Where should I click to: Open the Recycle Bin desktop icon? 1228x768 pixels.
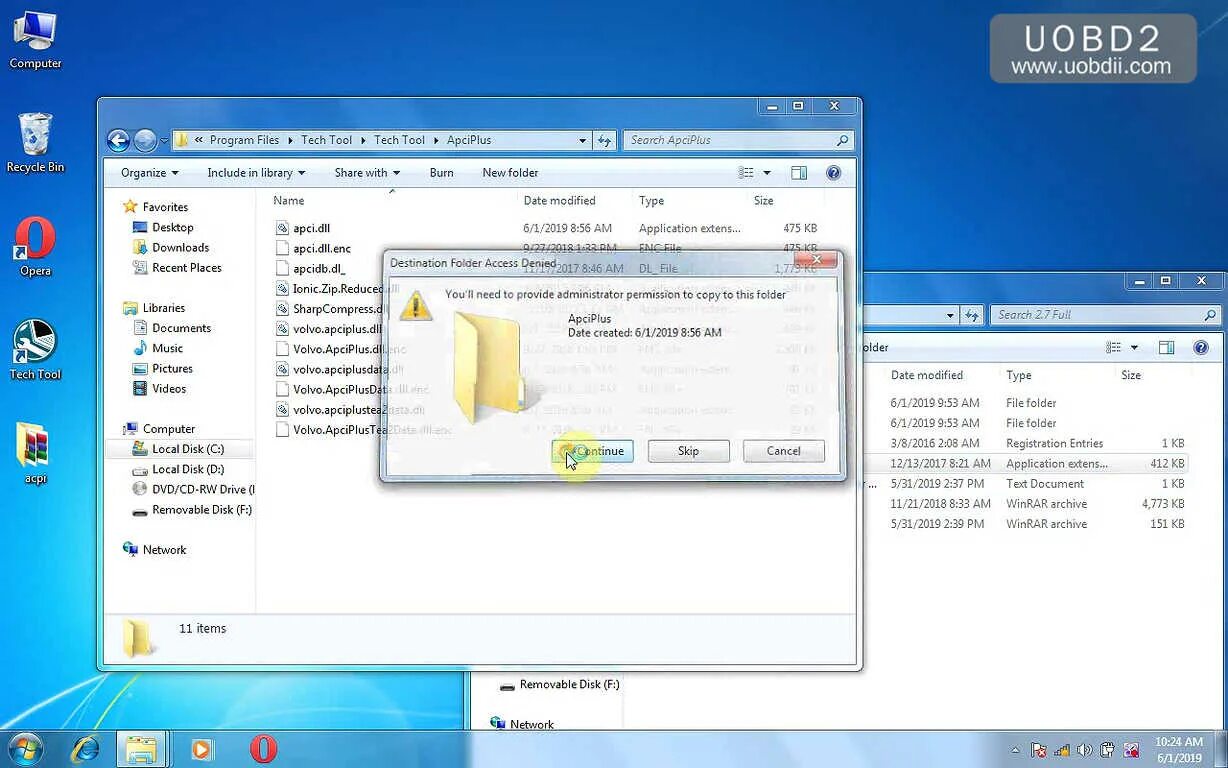tap(35, 143)
